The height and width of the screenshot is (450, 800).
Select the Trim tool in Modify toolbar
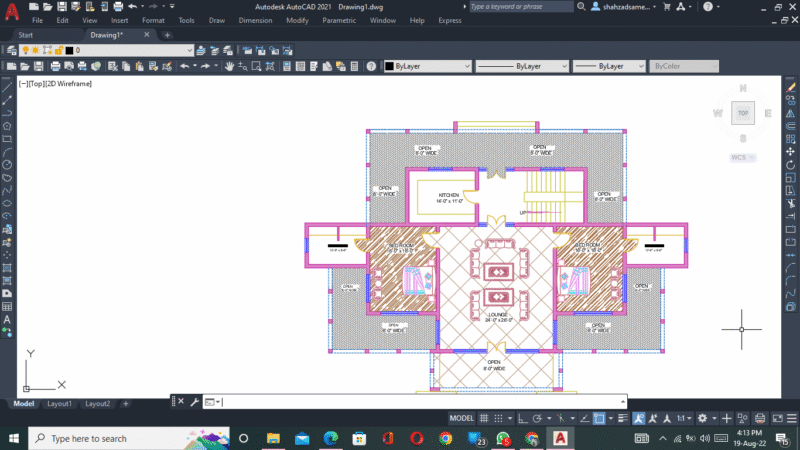(790, 204)
